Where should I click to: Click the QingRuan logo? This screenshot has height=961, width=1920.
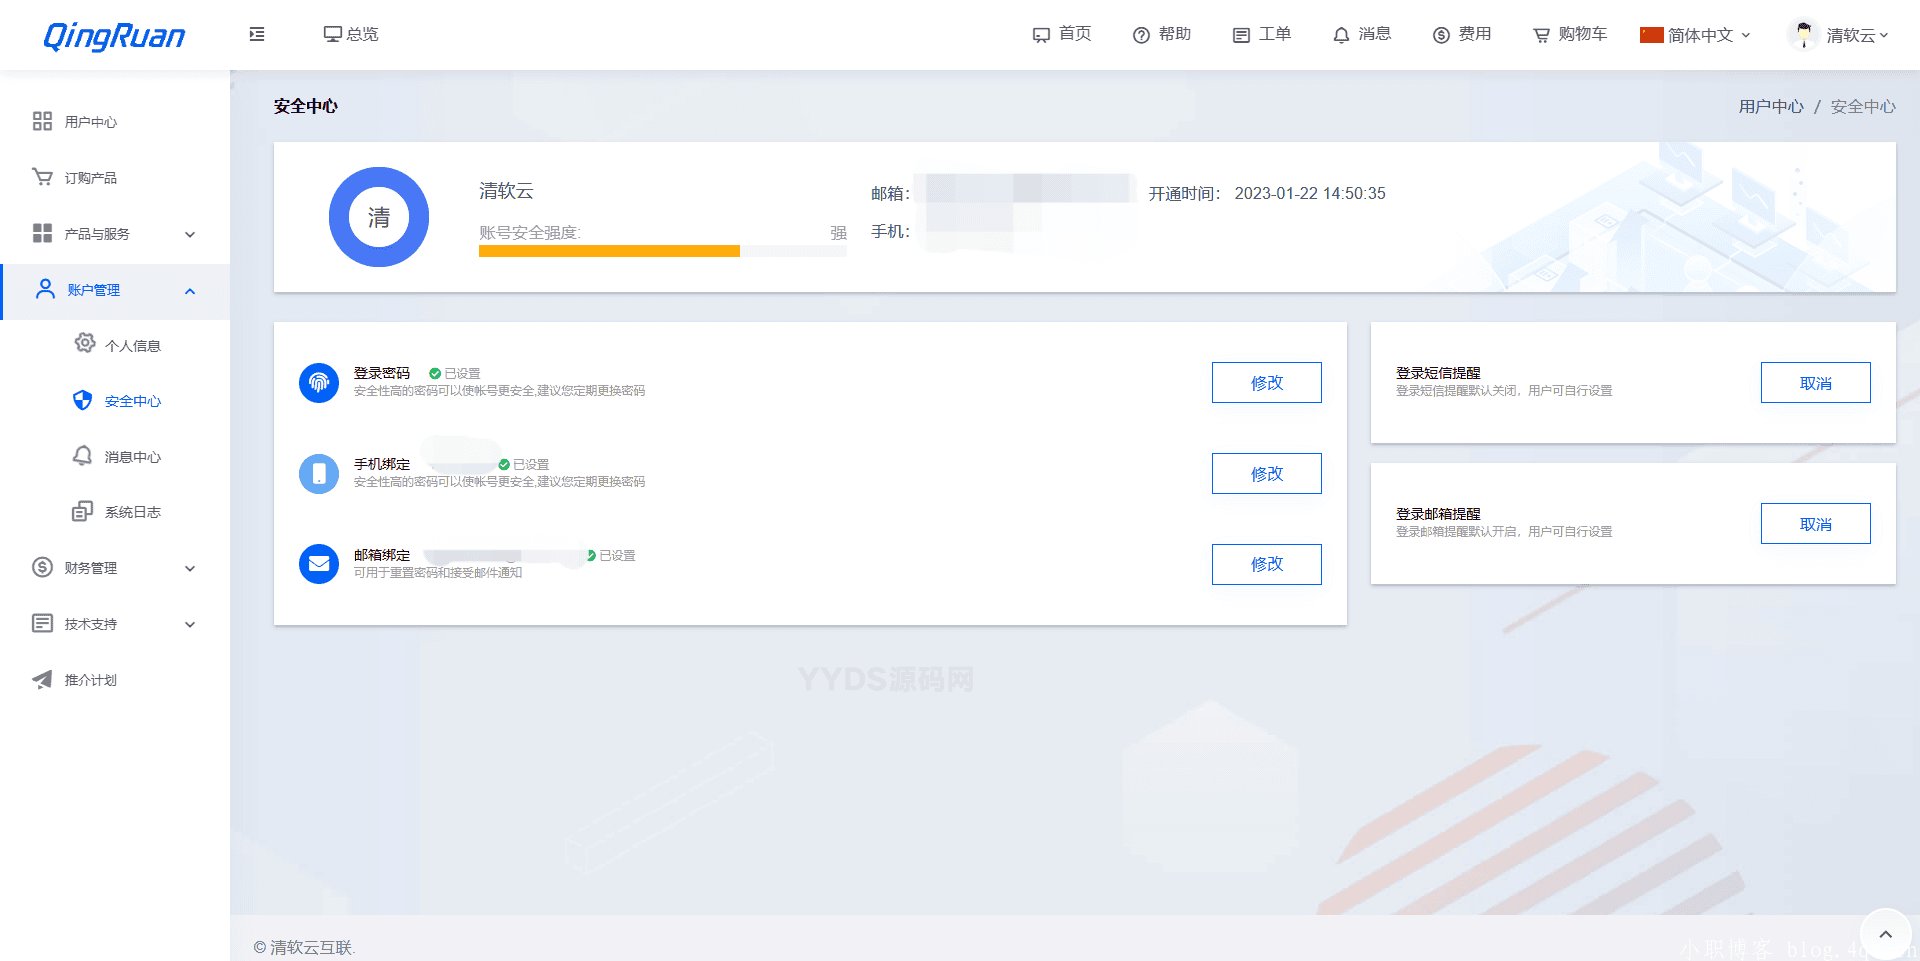[114, 36]
